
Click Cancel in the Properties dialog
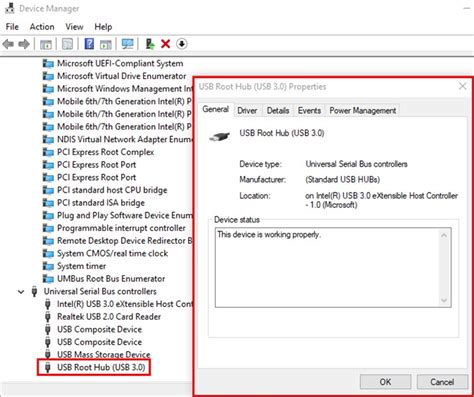point(442,382)
